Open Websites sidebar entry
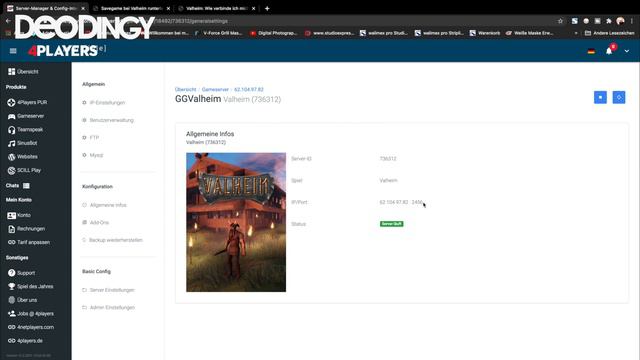 coord(22,157)
